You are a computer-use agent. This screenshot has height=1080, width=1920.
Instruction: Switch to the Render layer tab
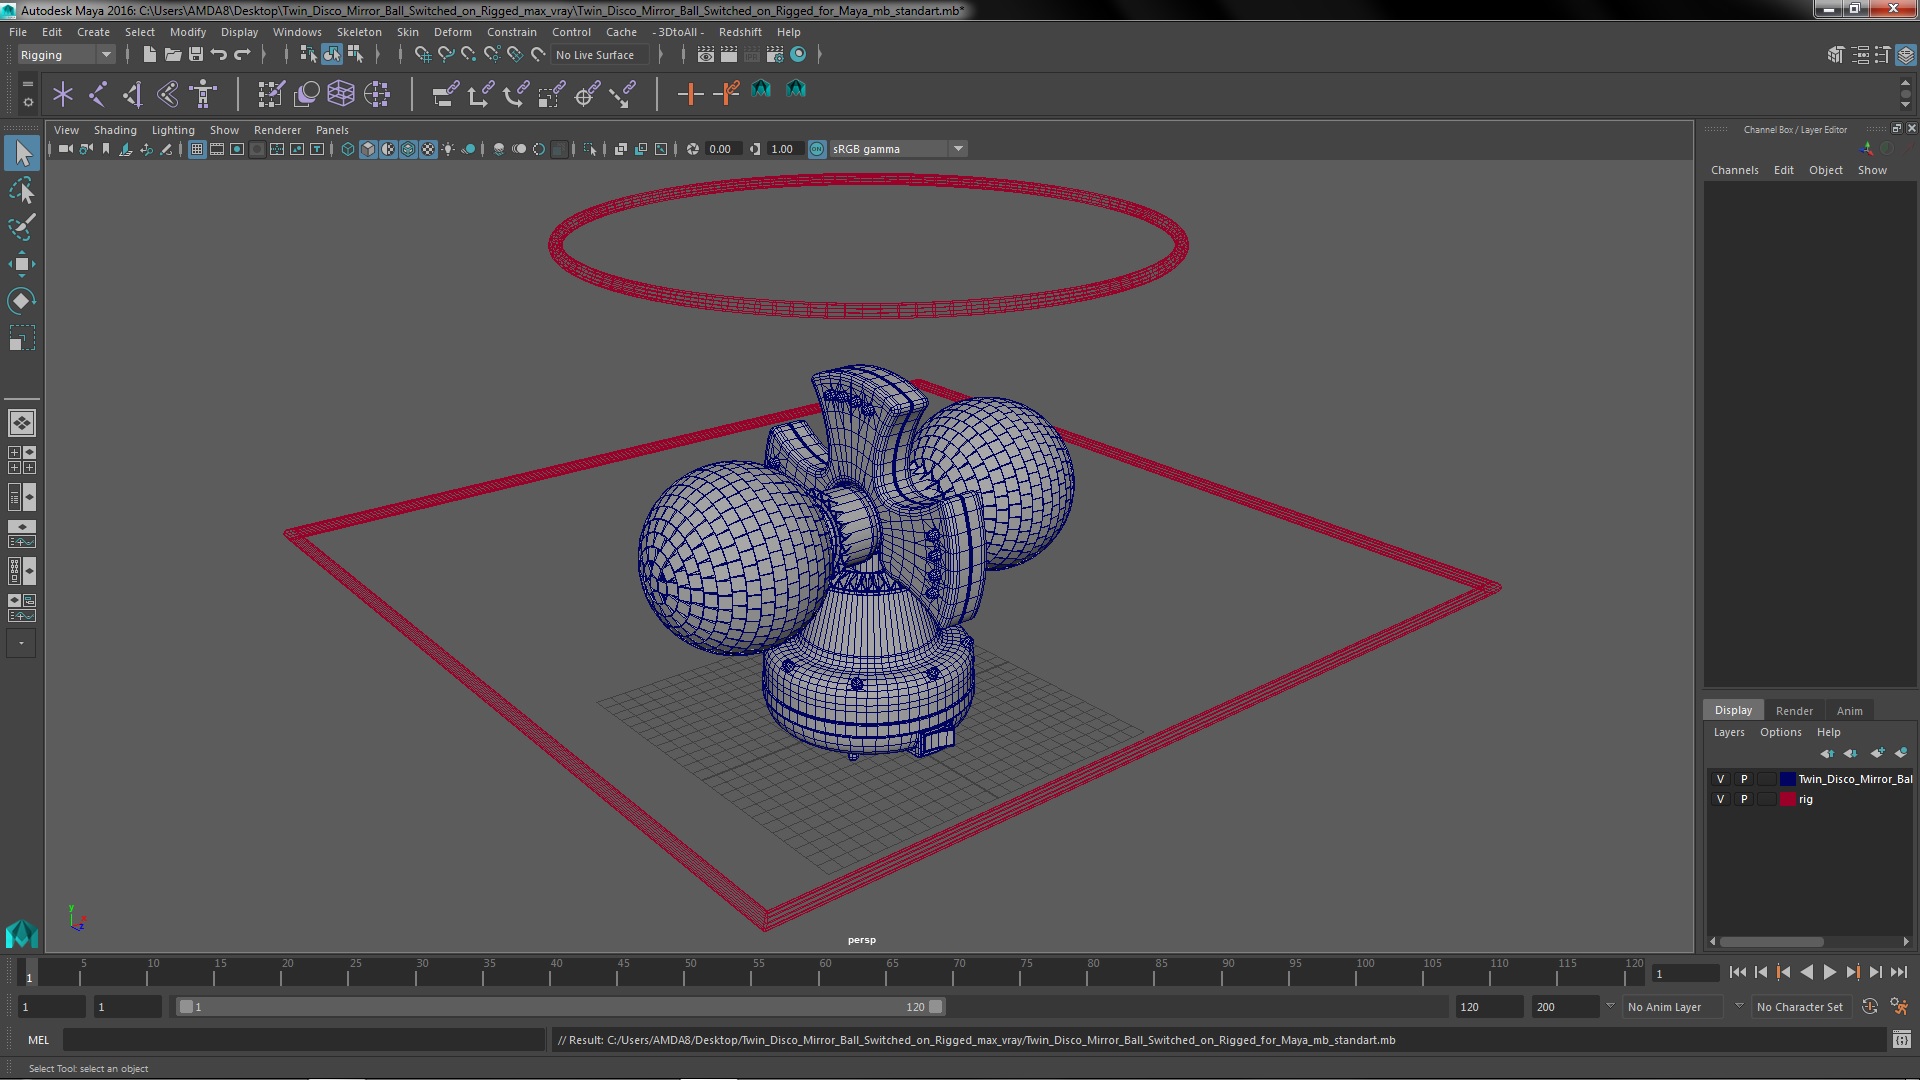pyautogui.click(x=1794, y=711)
